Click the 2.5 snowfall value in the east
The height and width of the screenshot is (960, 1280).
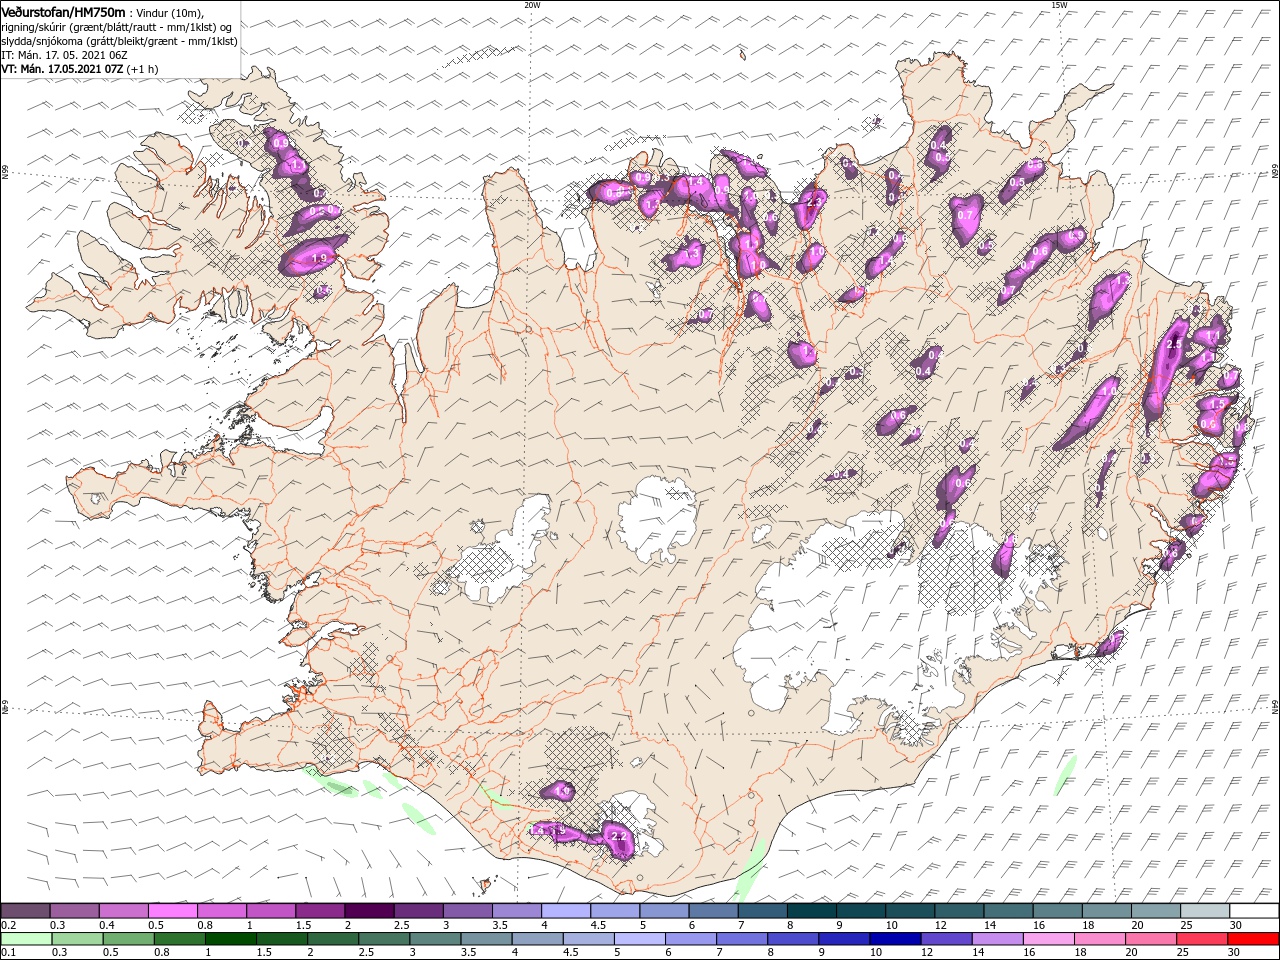click(1175, 344)
